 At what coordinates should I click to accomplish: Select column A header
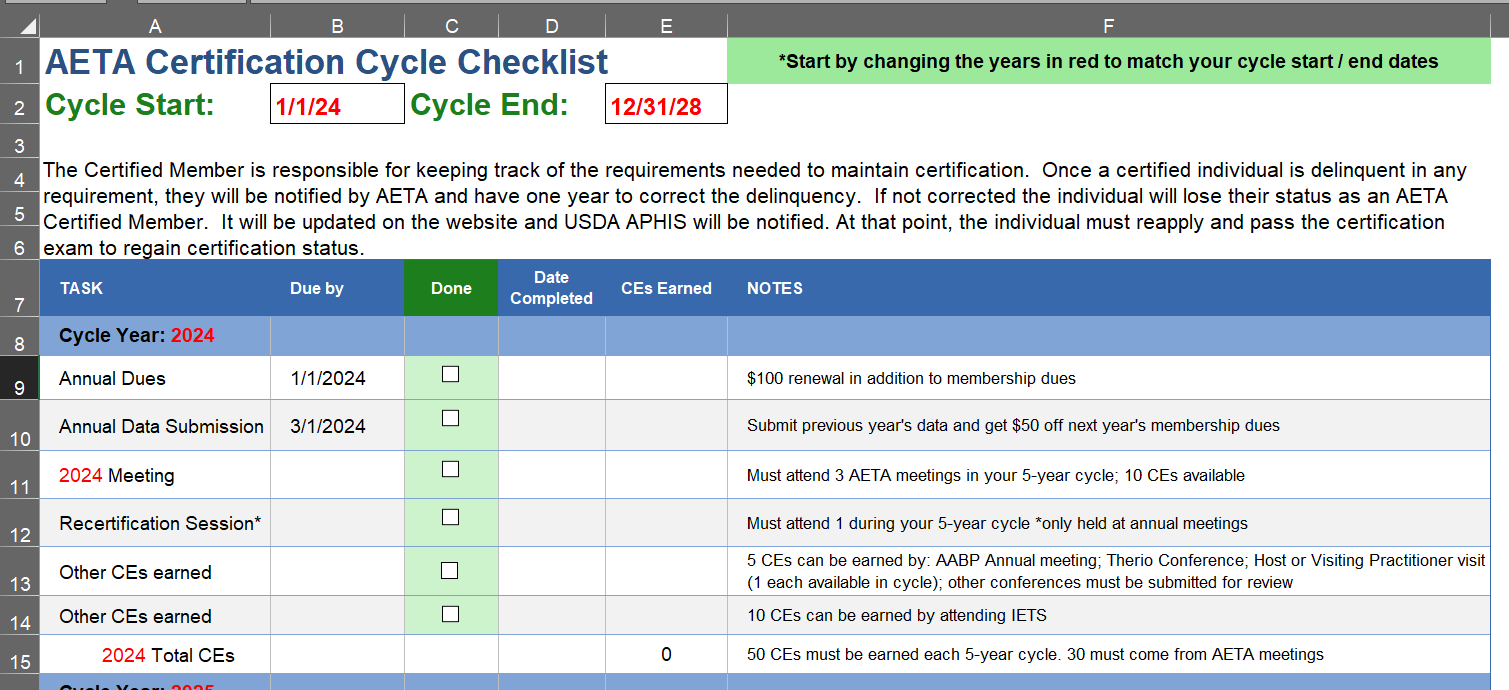point(155,25)
